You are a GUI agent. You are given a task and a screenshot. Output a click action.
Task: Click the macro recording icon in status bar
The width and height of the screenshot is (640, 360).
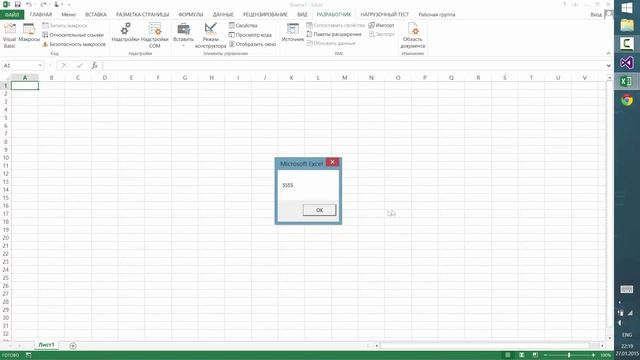click(x=29, y=355)
